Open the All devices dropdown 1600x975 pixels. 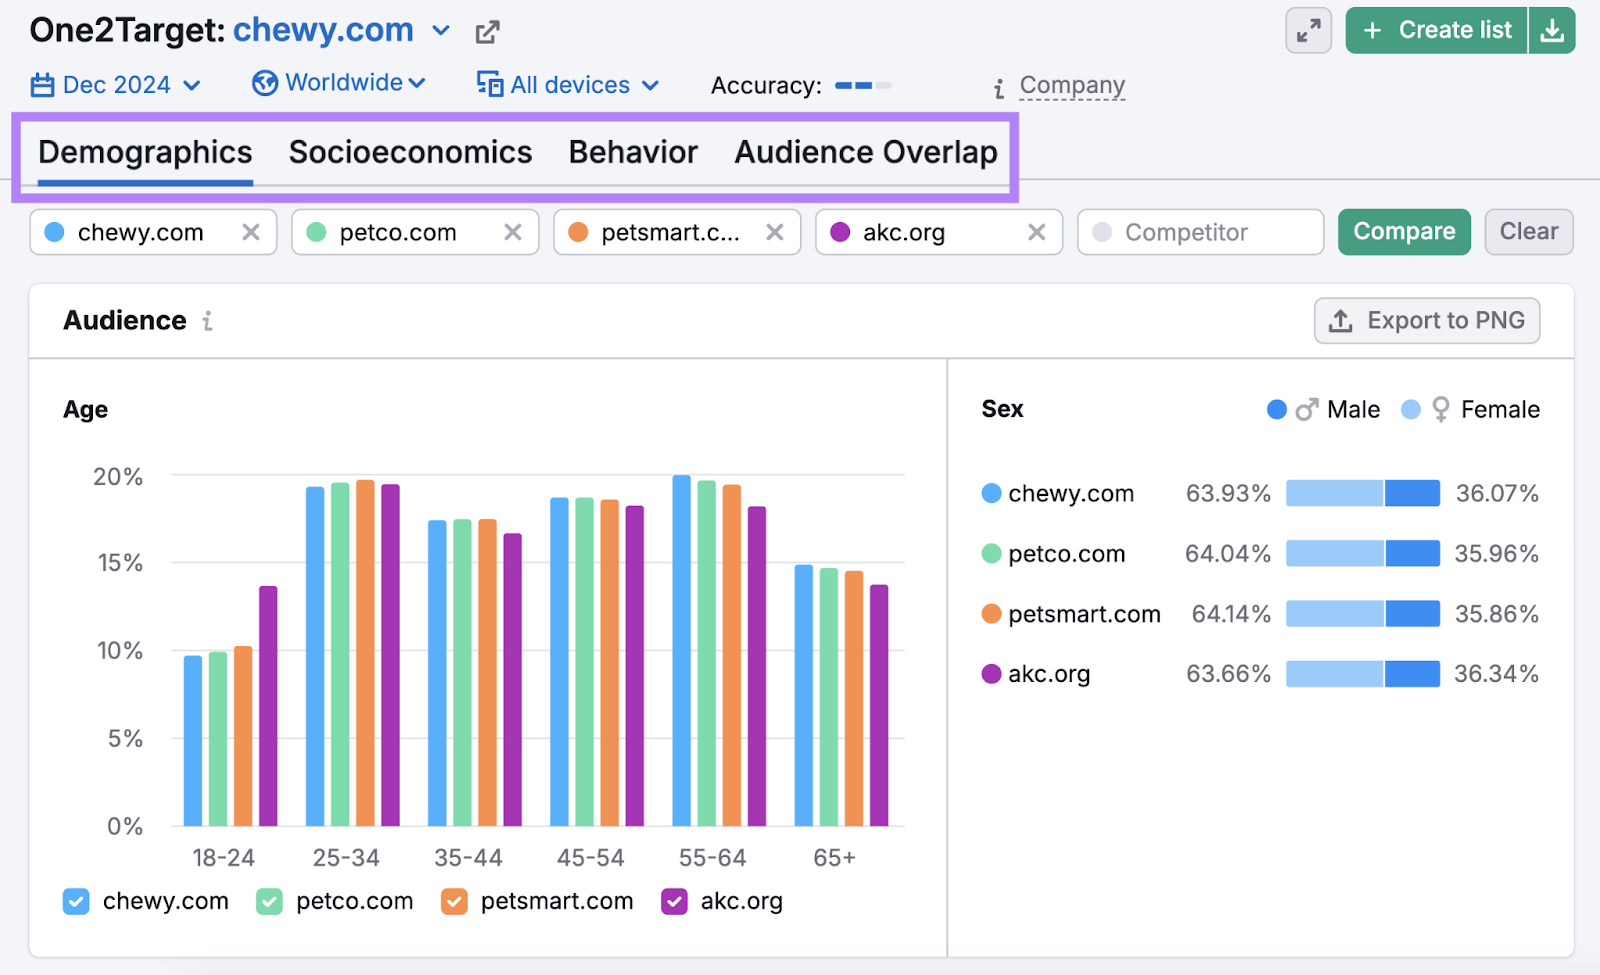click(568, 85)
